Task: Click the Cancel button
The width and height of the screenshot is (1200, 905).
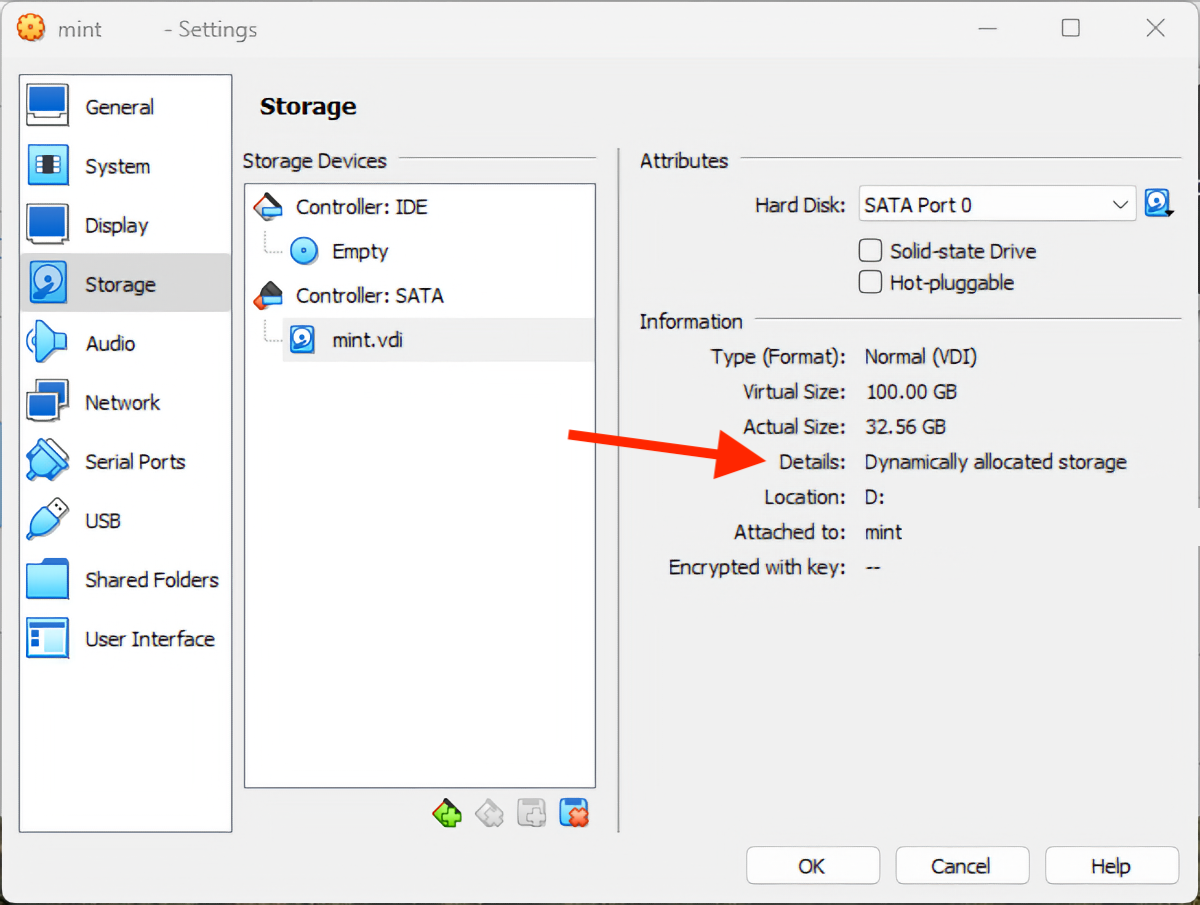Action: click(x=962, y=866)
